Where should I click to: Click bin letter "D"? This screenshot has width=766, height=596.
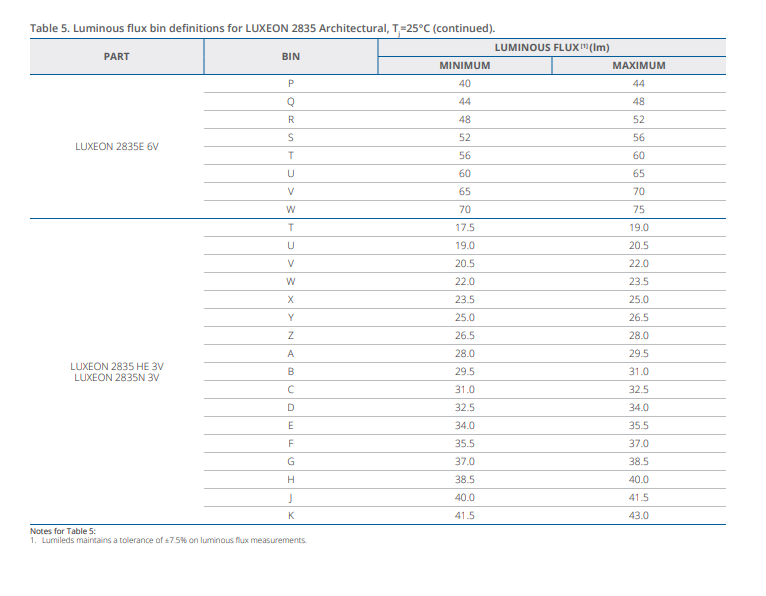pos(291,408)
